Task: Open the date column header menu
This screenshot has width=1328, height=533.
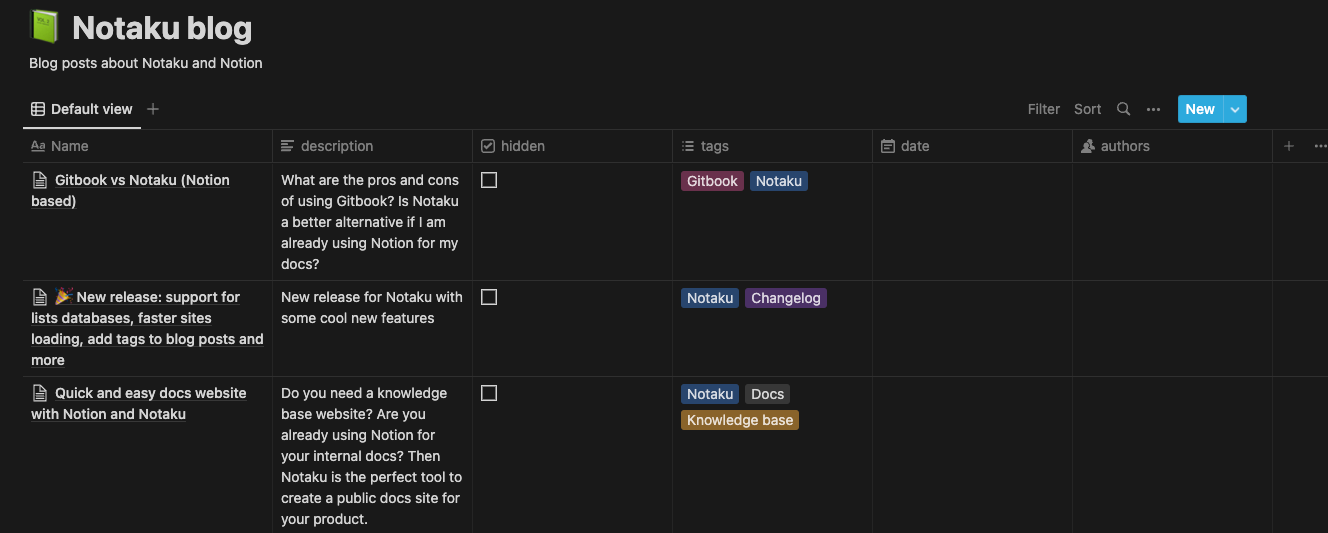Action: pyautogui.click(x=973, y=146)
